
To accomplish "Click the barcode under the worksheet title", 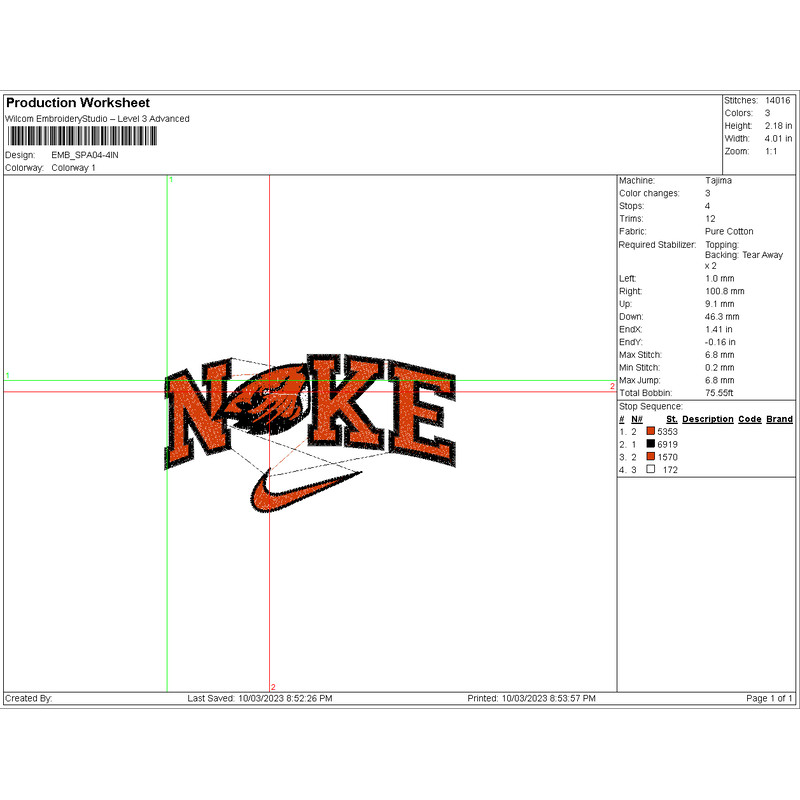I will [x=68, y=136].
